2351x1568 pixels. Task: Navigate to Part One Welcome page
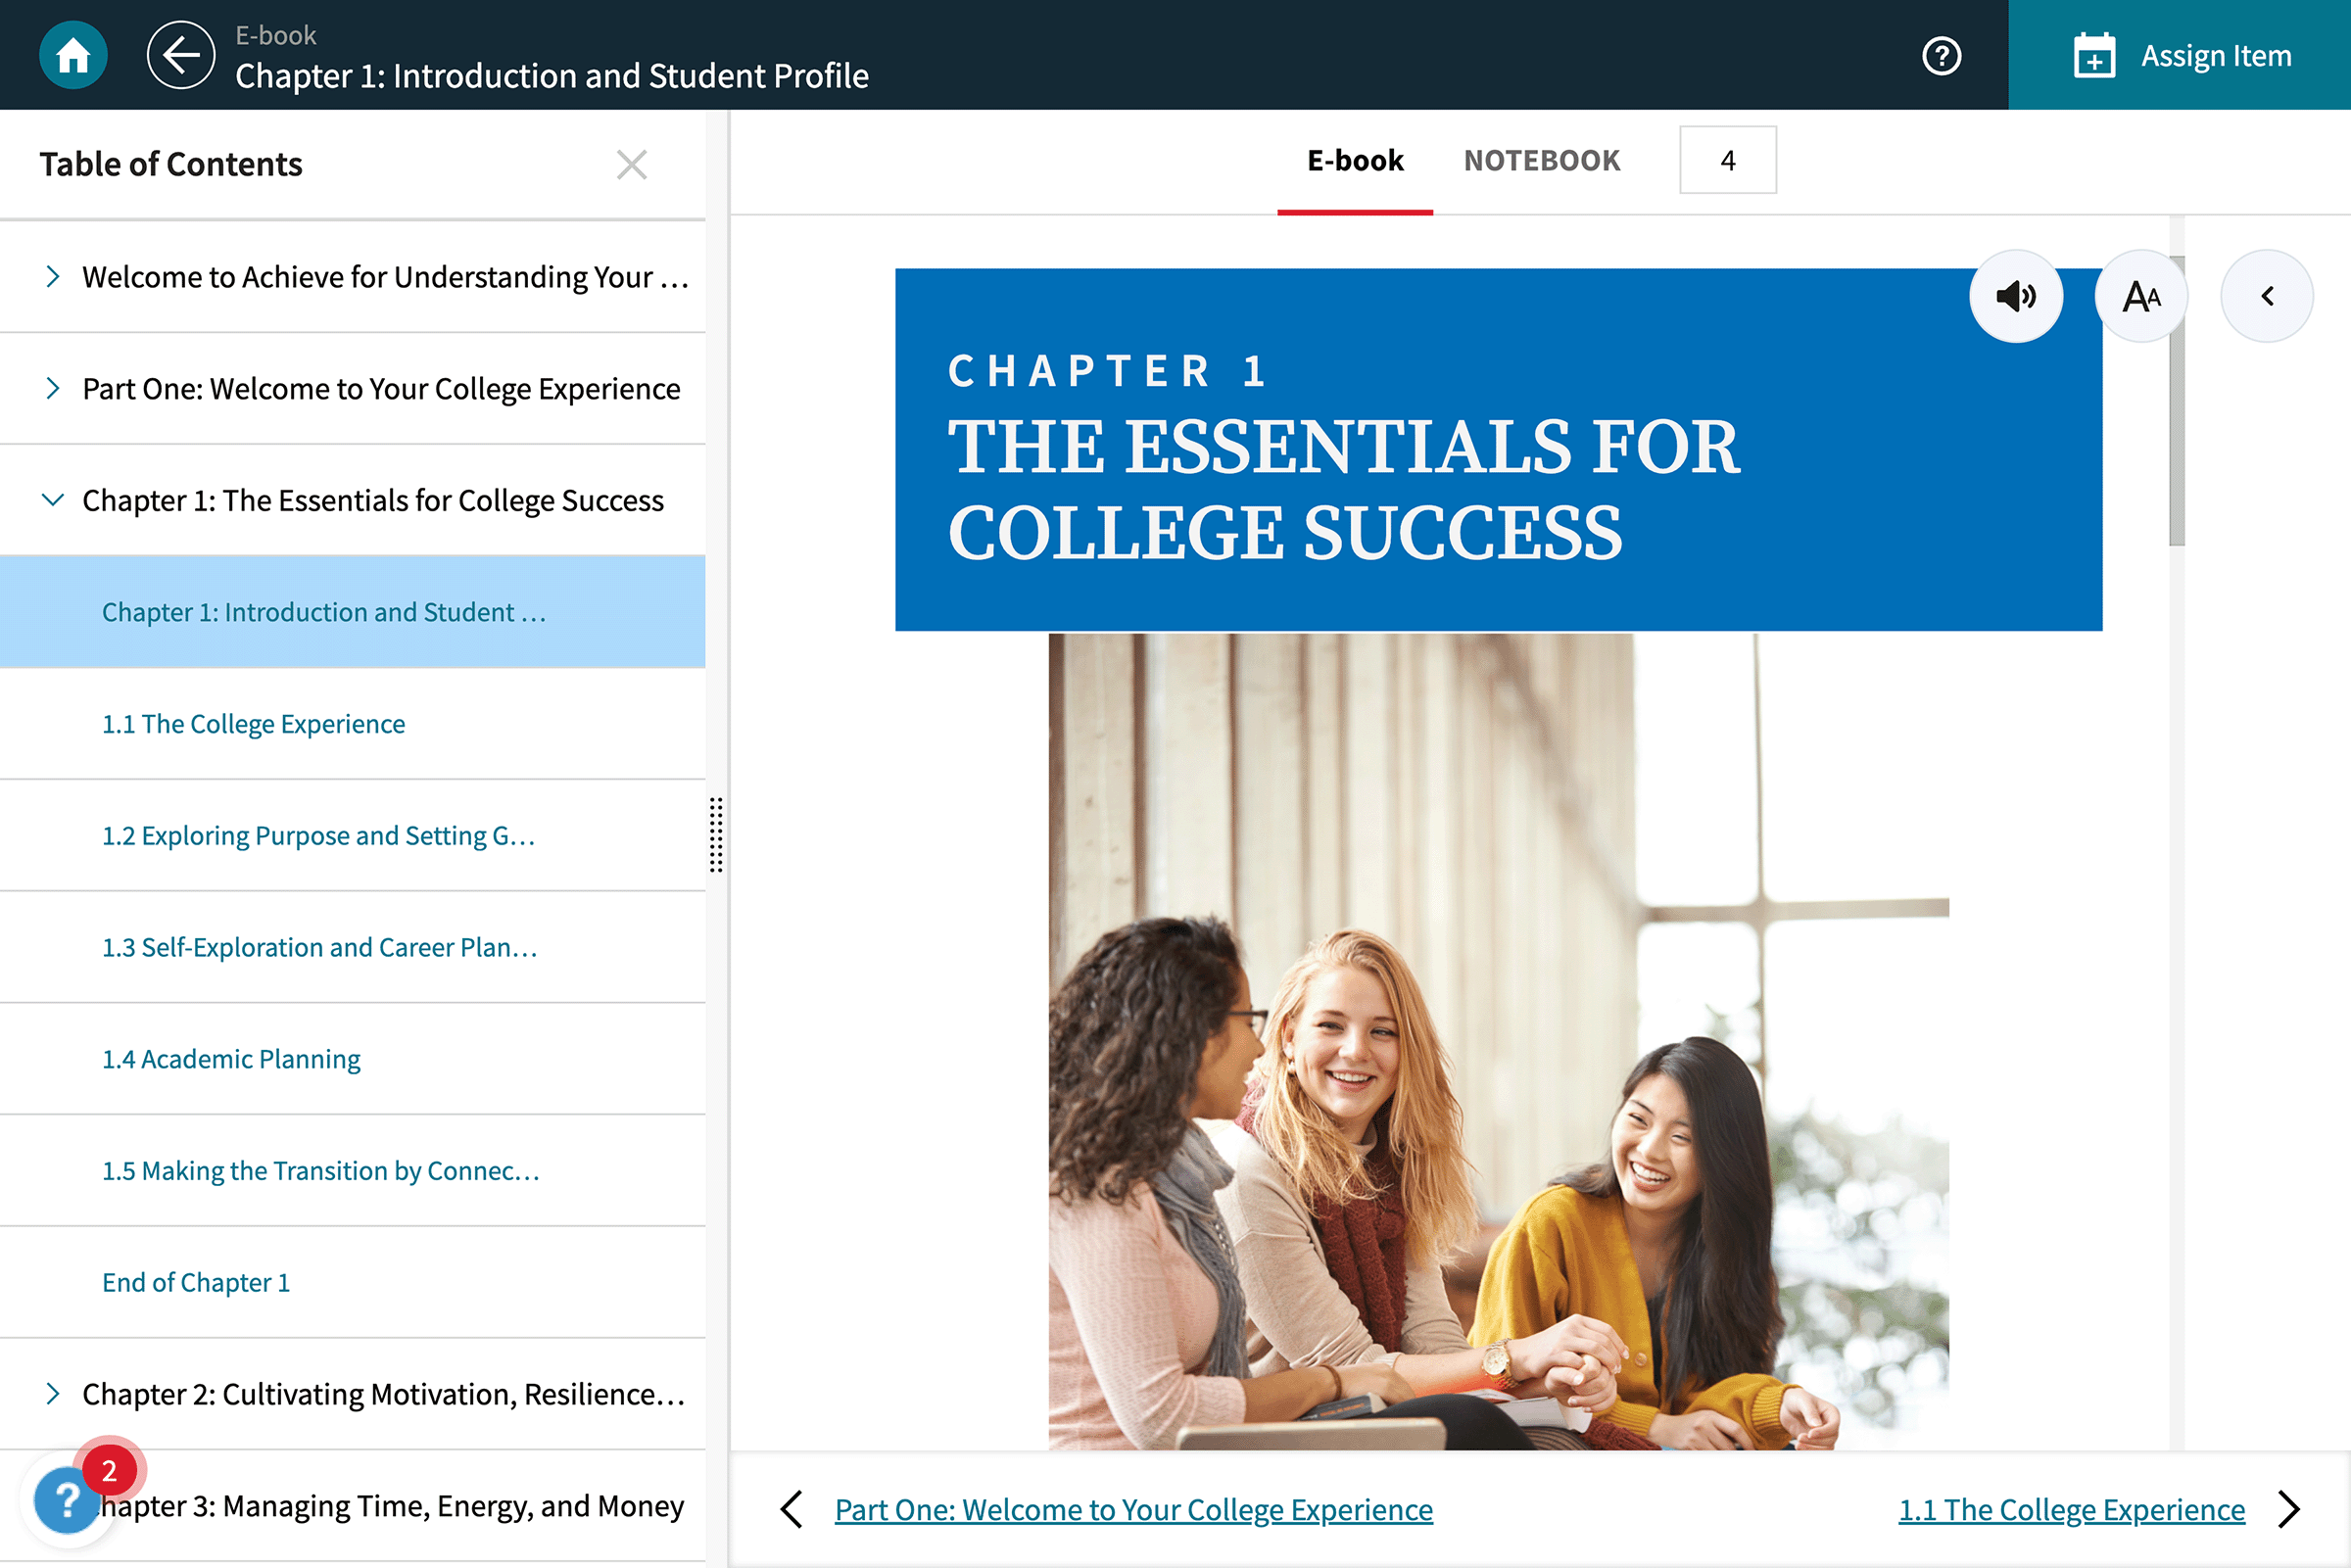click(x=1134, y=1508)
